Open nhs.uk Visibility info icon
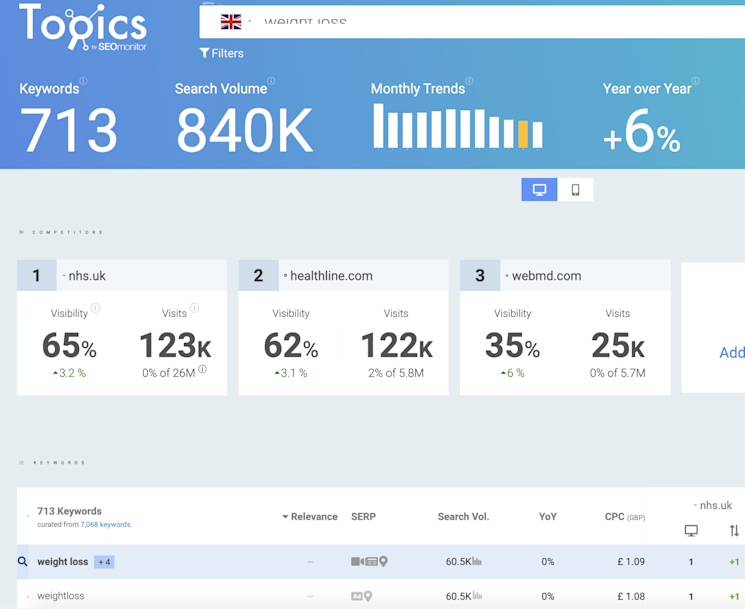The height and width of the screenshot is (609, 745). (x=96, y=308)
